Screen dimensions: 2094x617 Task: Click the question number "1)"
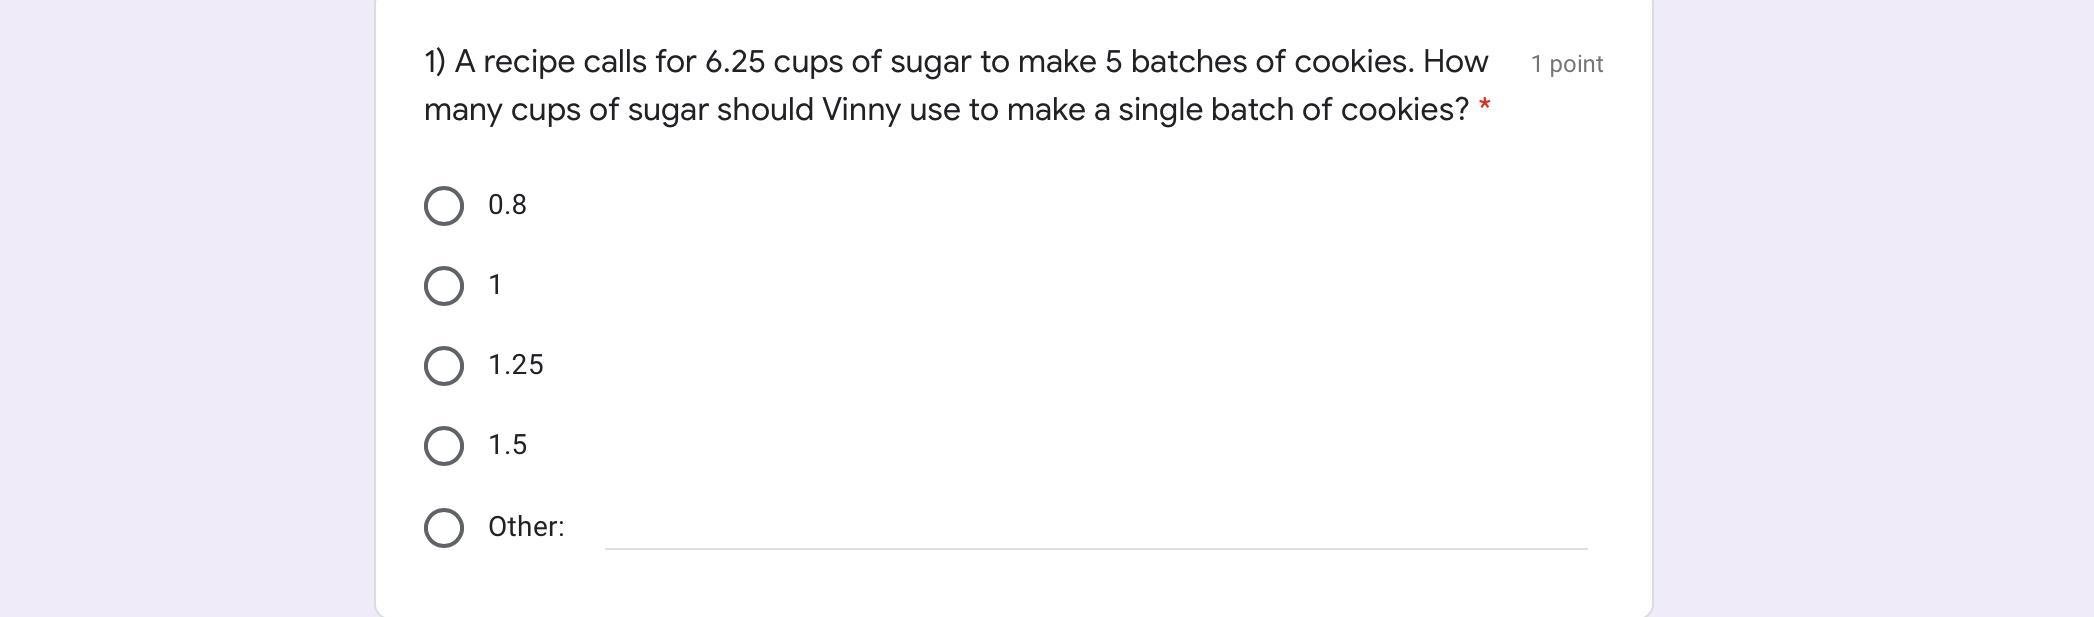tap(435, 62)
